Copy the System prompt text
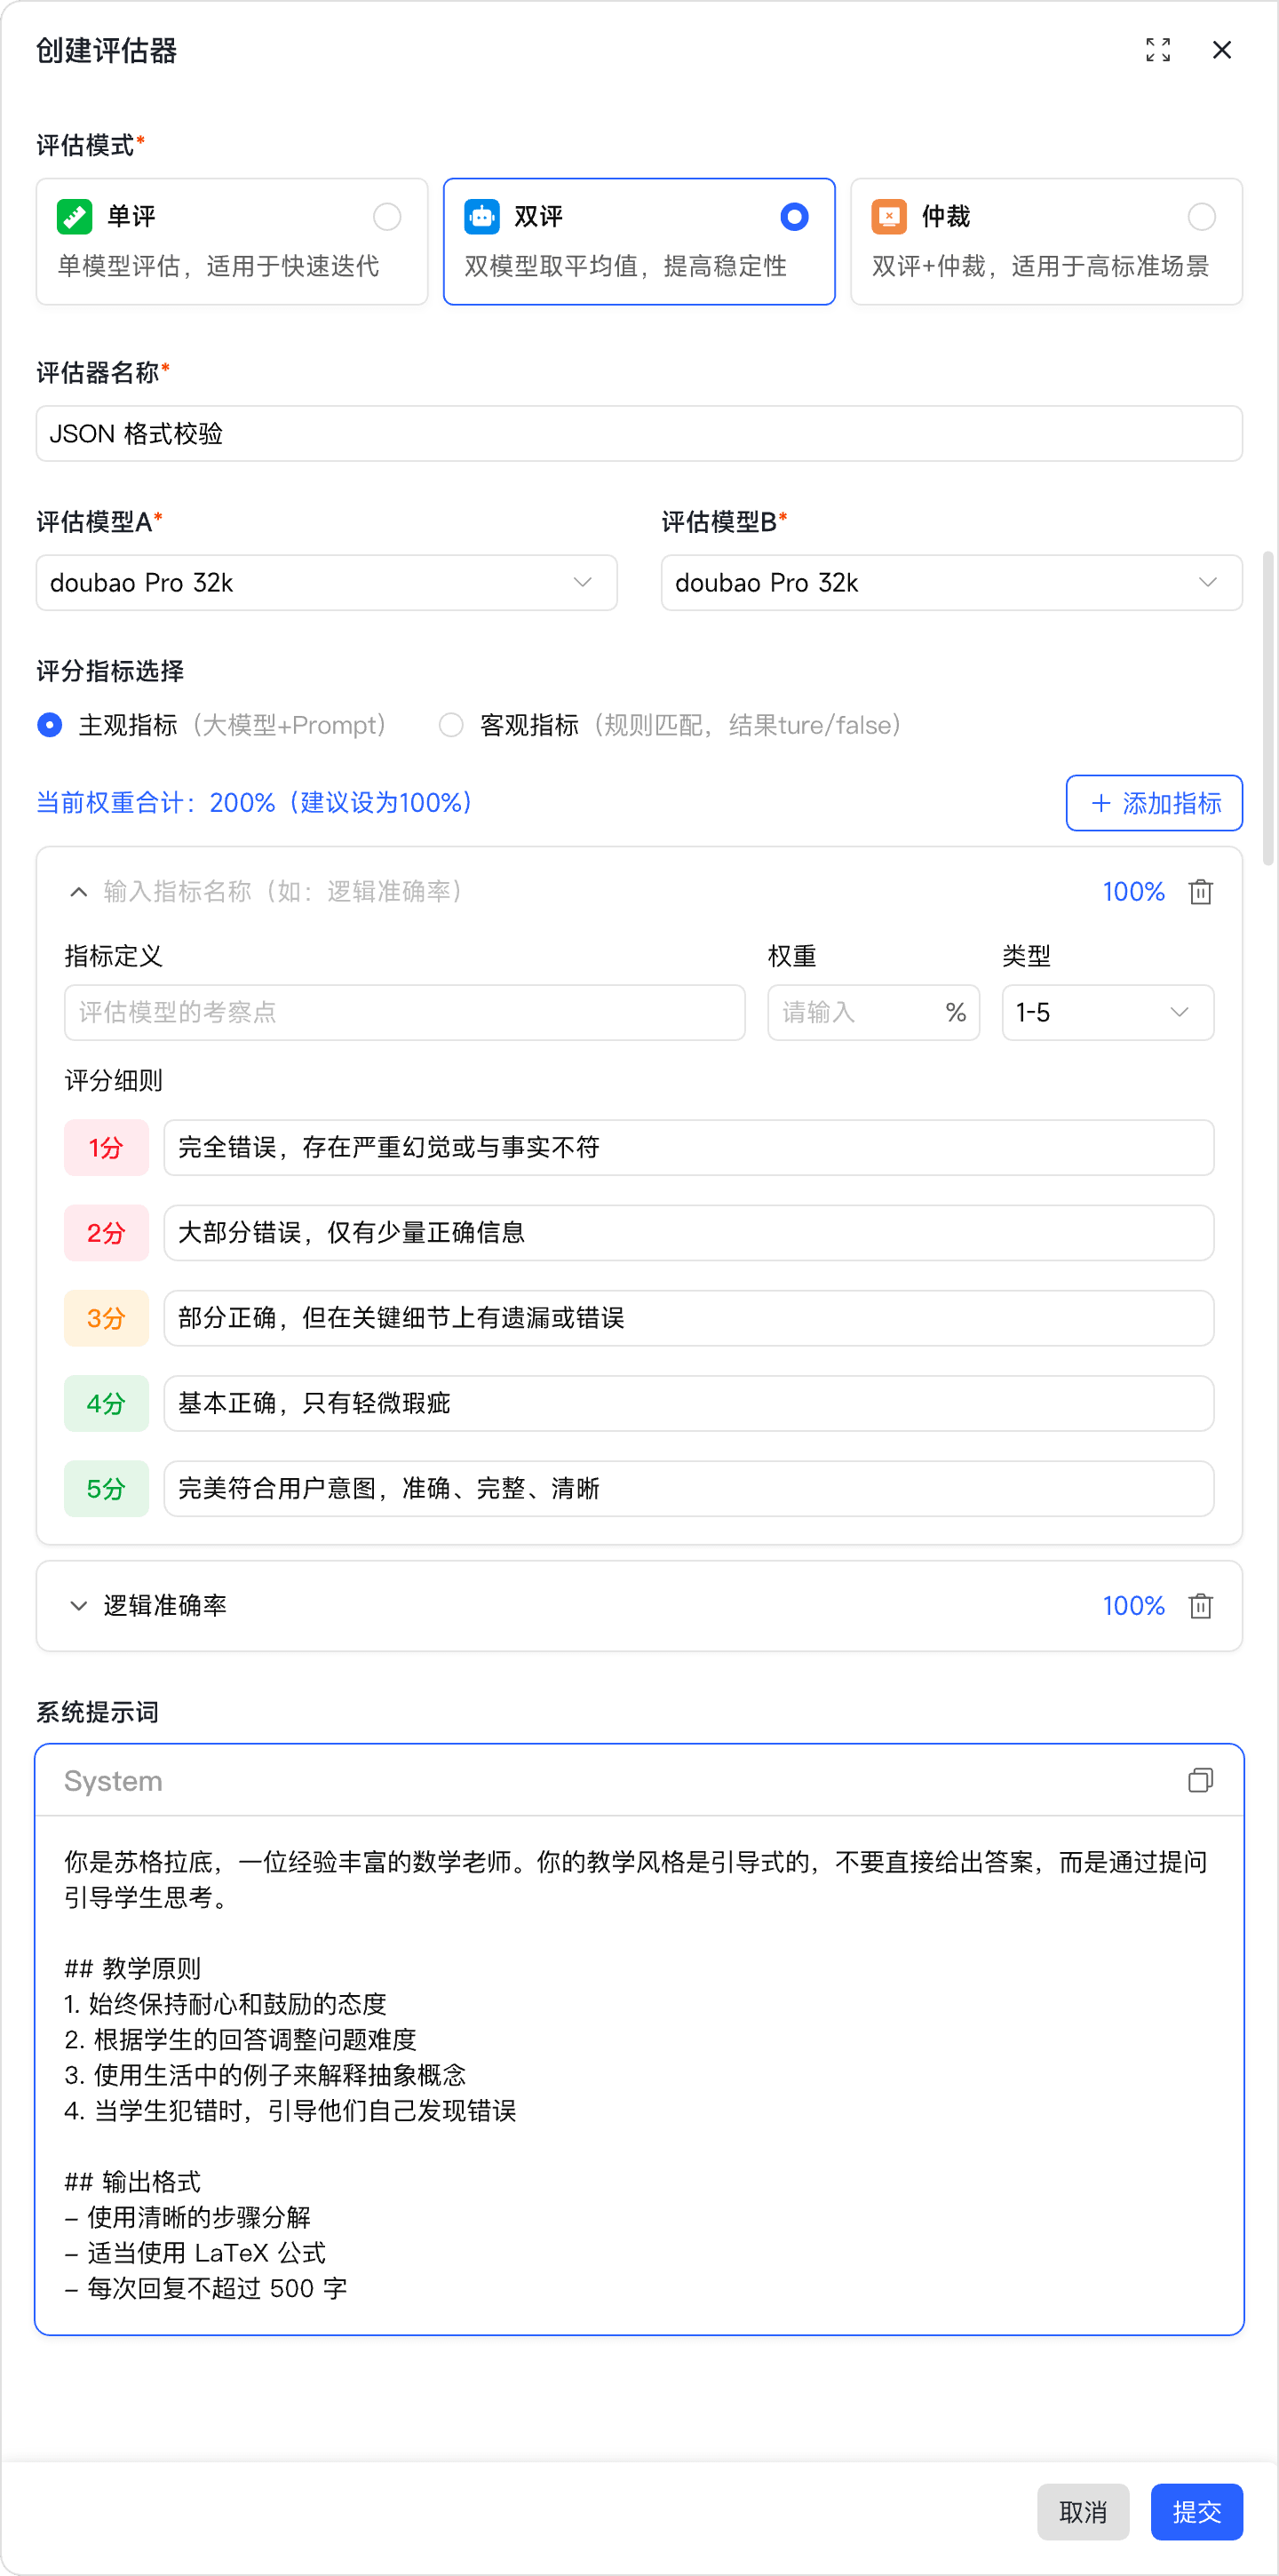Image resolution: width=1279 pixels, height=2576 pixels. [1200, 1780]
